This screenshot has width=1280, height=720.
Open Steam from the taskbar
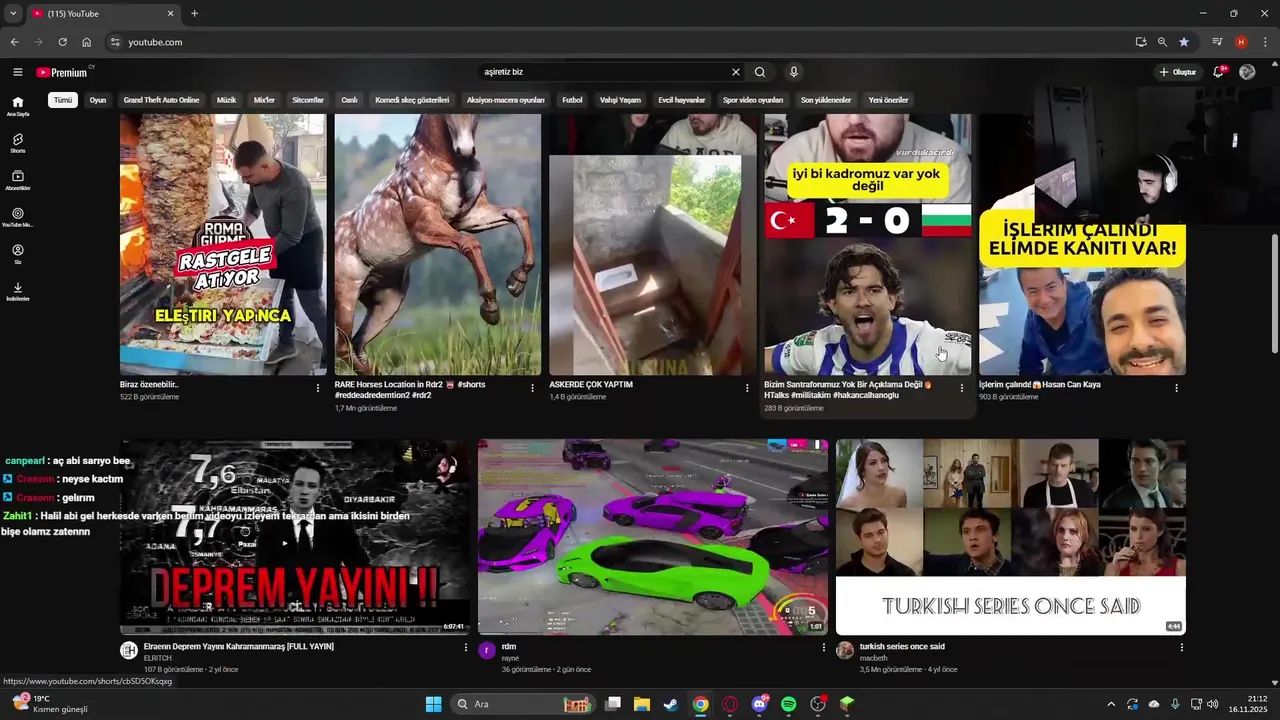click(x=671, y=704)
